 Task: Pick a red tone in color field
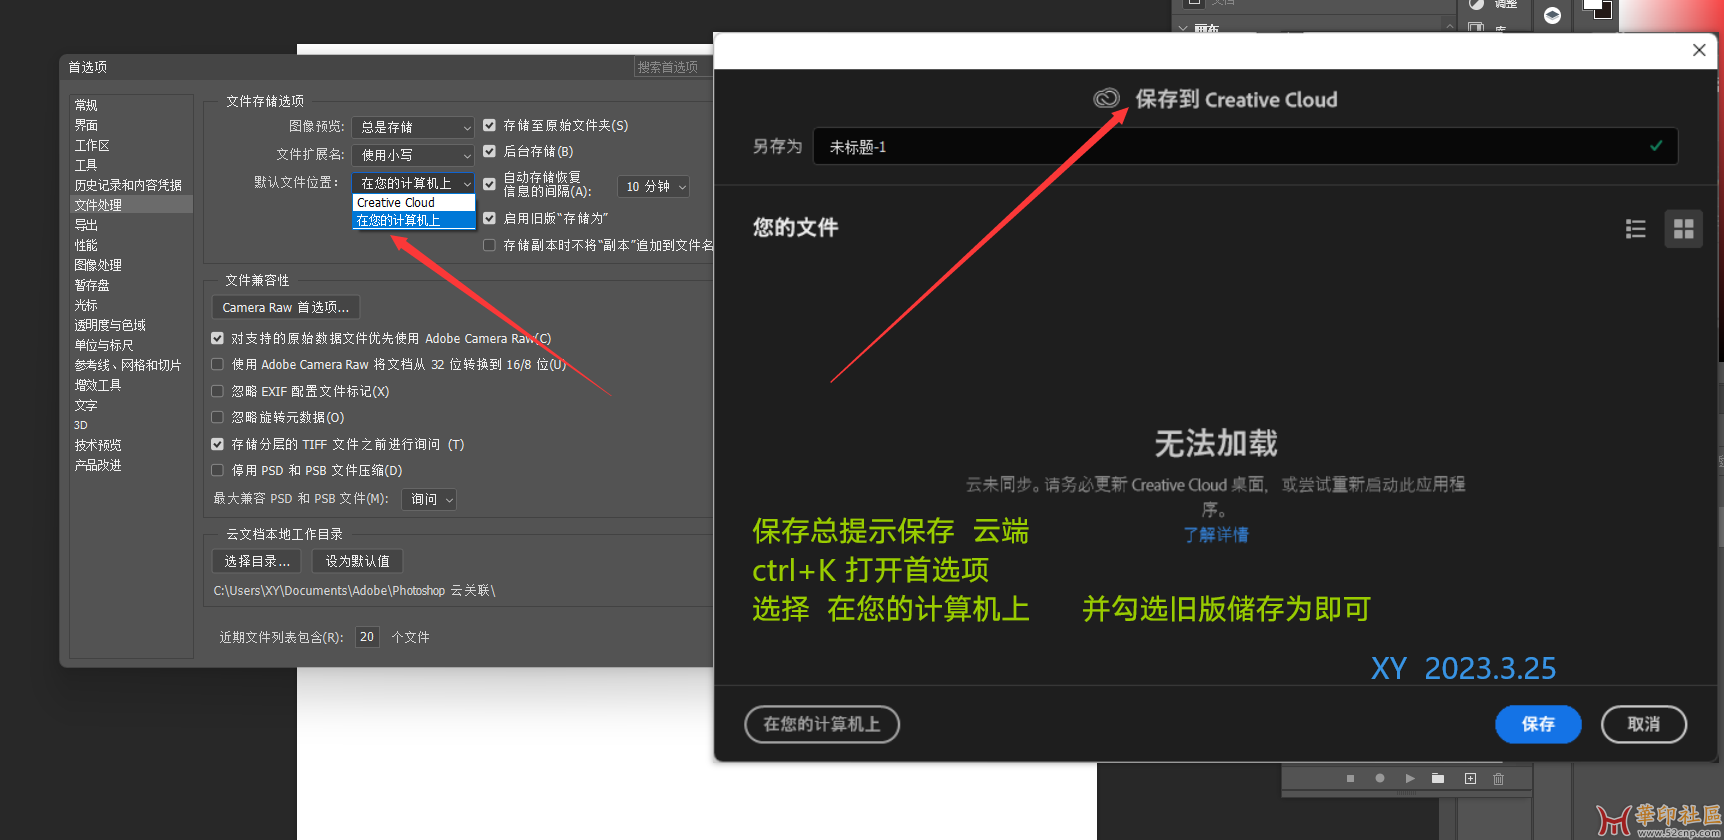point(1670,15)
